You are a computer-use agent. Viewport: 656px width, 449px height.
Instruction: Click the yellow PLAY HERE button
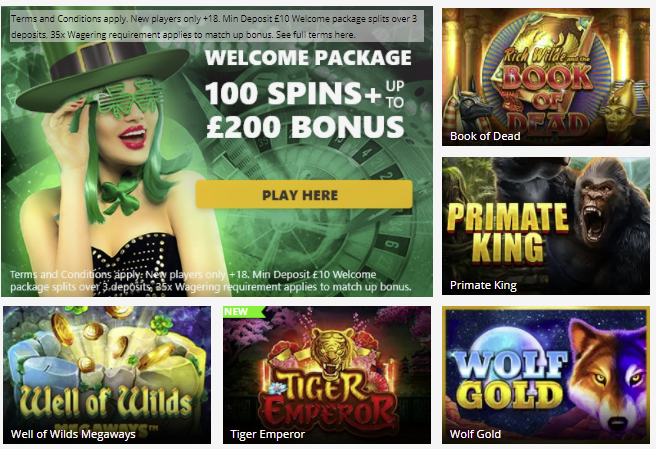(x=304, y=195)
